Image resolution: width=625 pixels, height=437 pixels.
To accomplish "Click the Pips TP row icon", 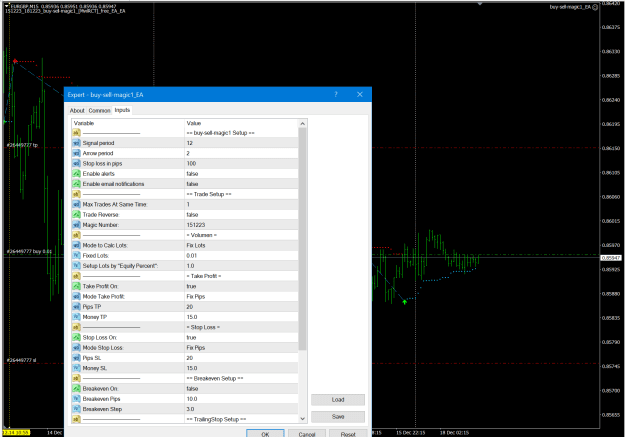I will pyautogui.click(x=76, y=307).
